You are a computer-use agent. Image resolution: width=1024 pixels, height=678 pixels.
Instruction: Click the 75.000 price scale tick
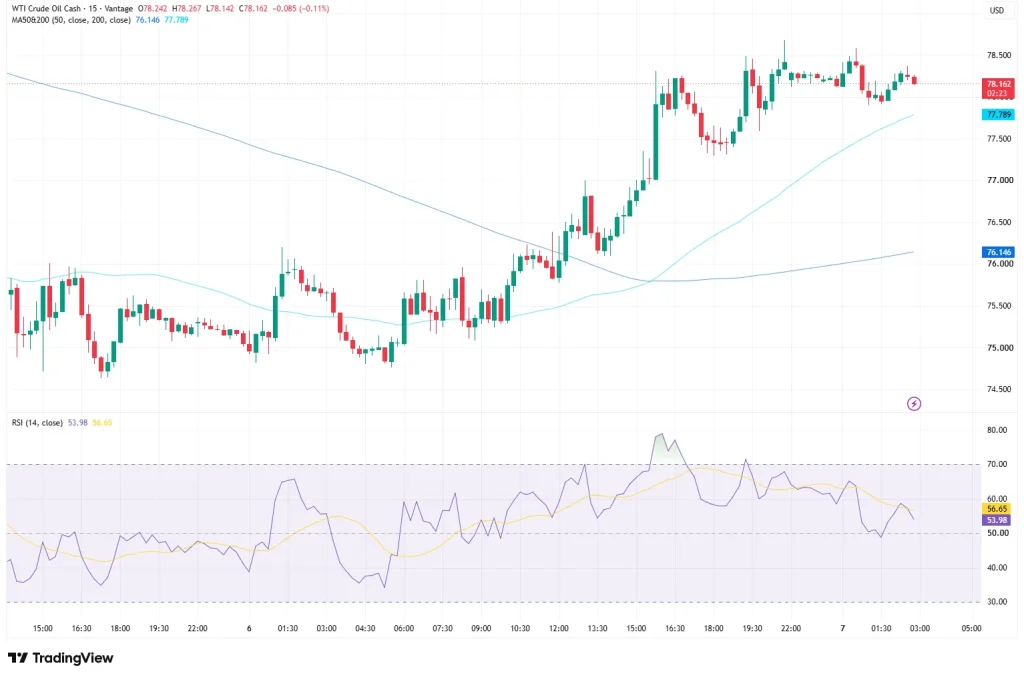[x=1000, y=347]
